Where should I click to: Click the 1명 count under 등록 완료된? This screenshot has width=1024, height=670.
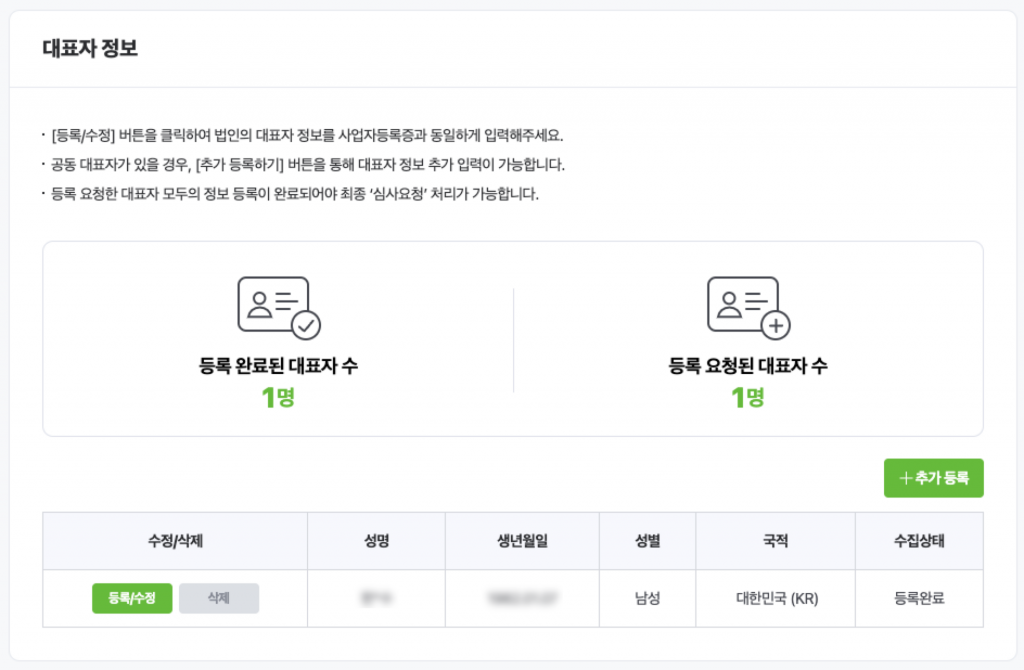278,397
